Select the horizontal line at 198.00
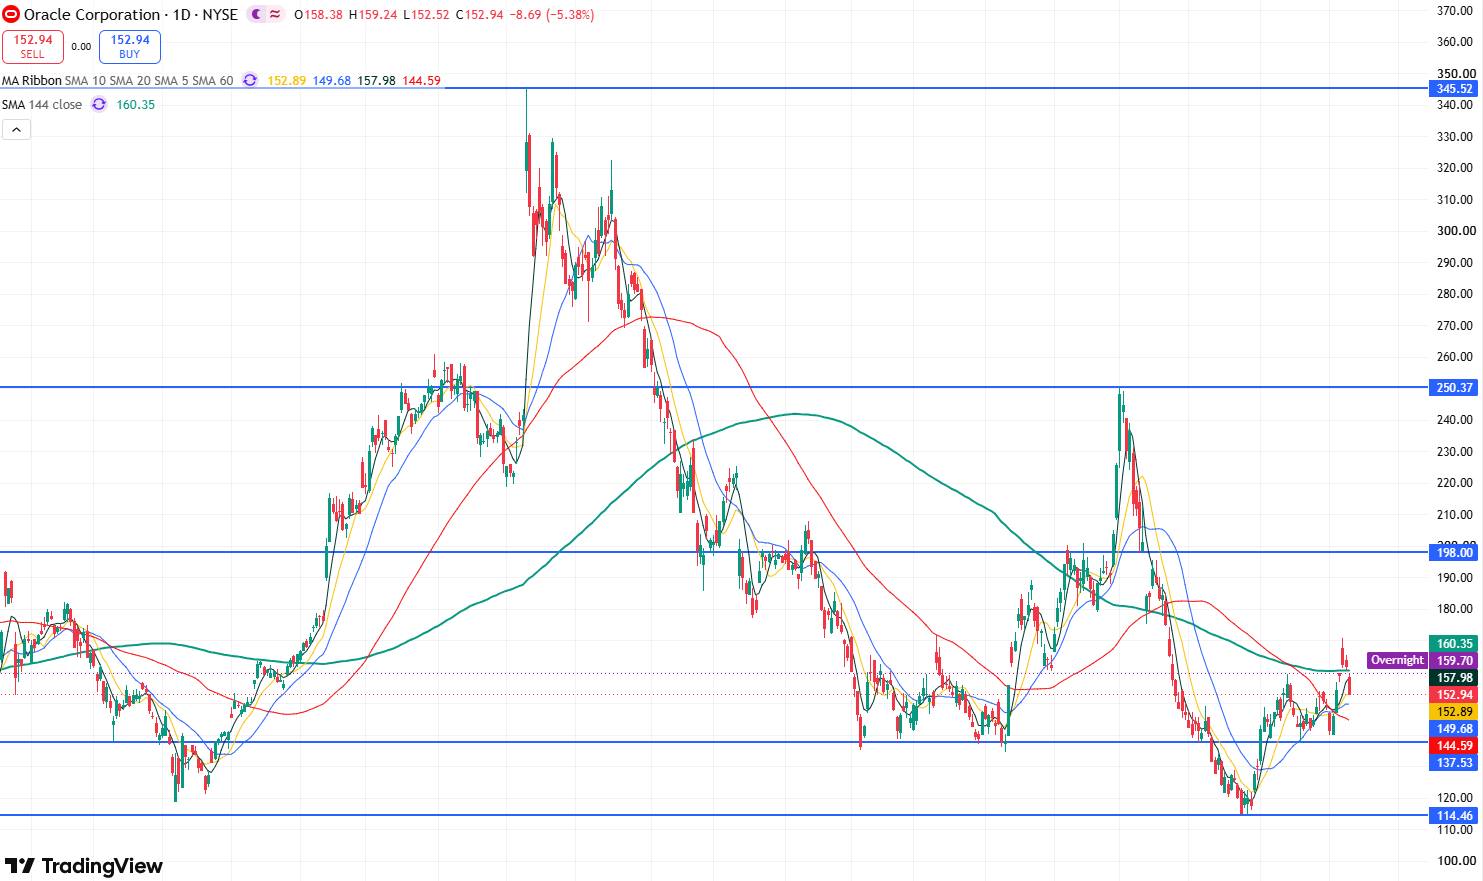The image size is (1483, 881). [x=716, y=552]
